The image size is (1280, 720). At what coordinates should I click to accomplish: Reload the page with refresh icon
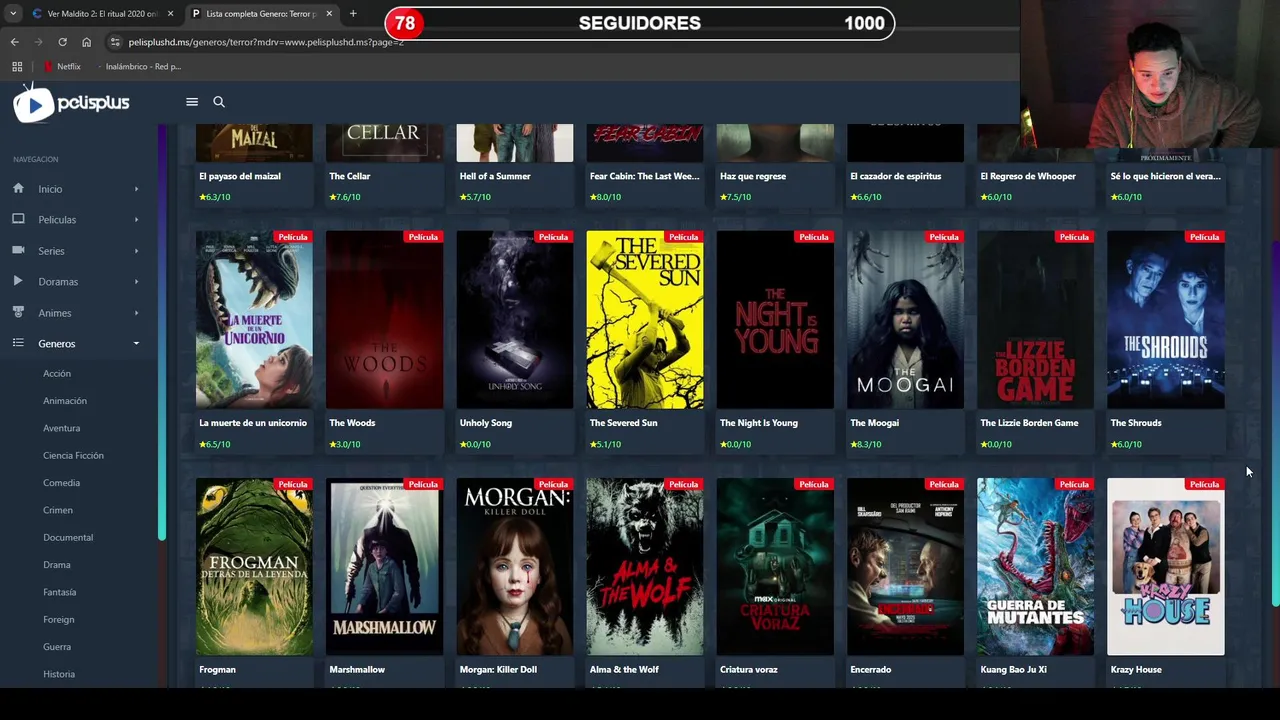62,42
